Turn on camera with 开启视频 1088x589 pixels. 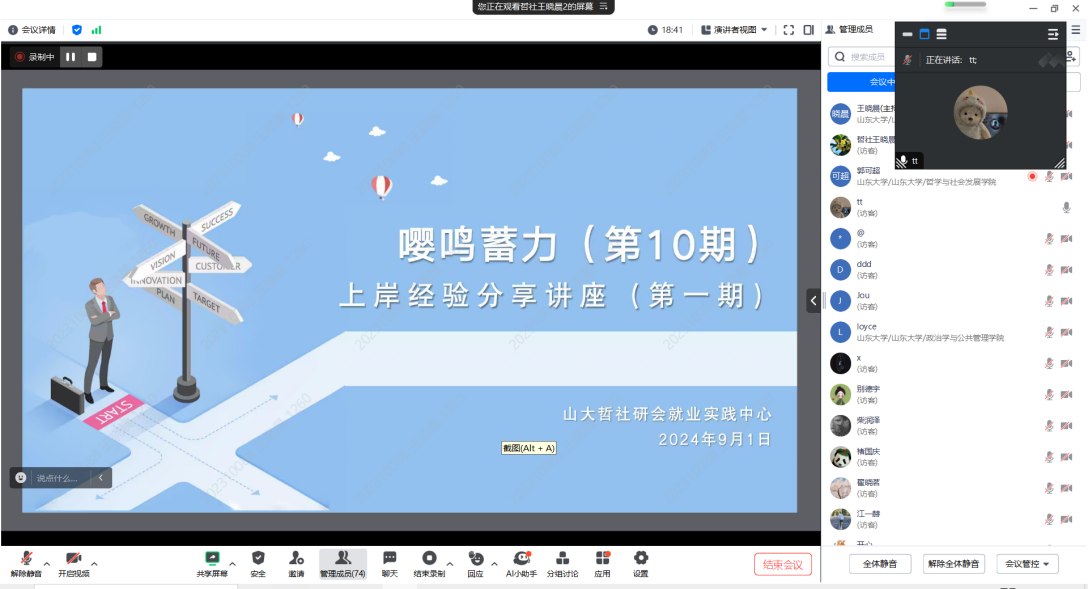tap(73, 563)
